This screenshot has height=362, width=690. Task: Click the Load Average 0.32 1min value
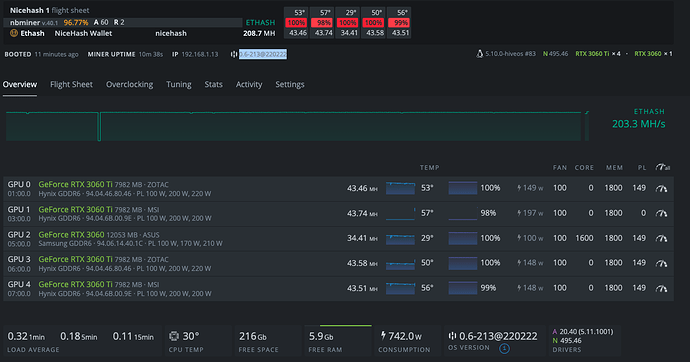click(26, 336)
